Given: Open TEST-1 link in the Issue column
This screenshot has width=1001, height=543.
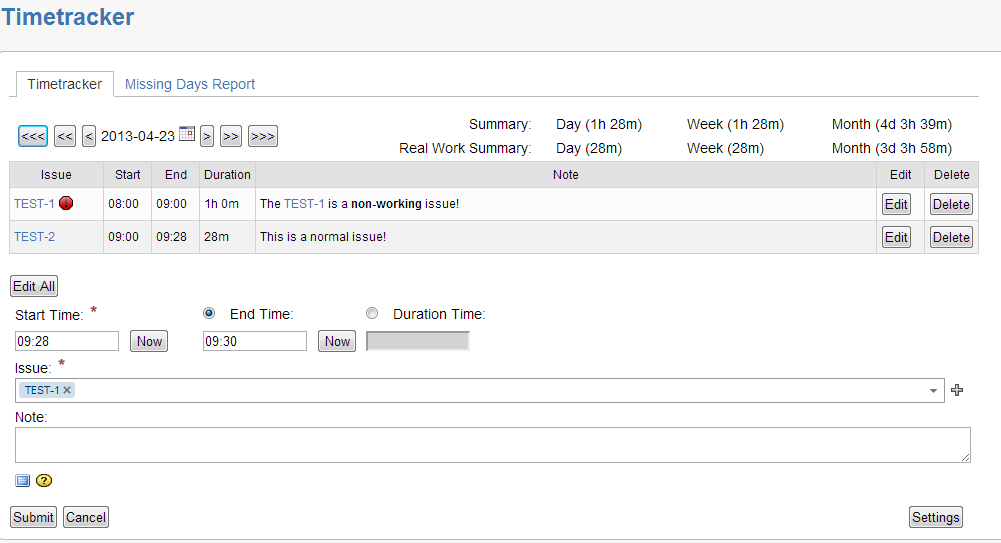Looking at the screenshot, I should tap(34, 204).
